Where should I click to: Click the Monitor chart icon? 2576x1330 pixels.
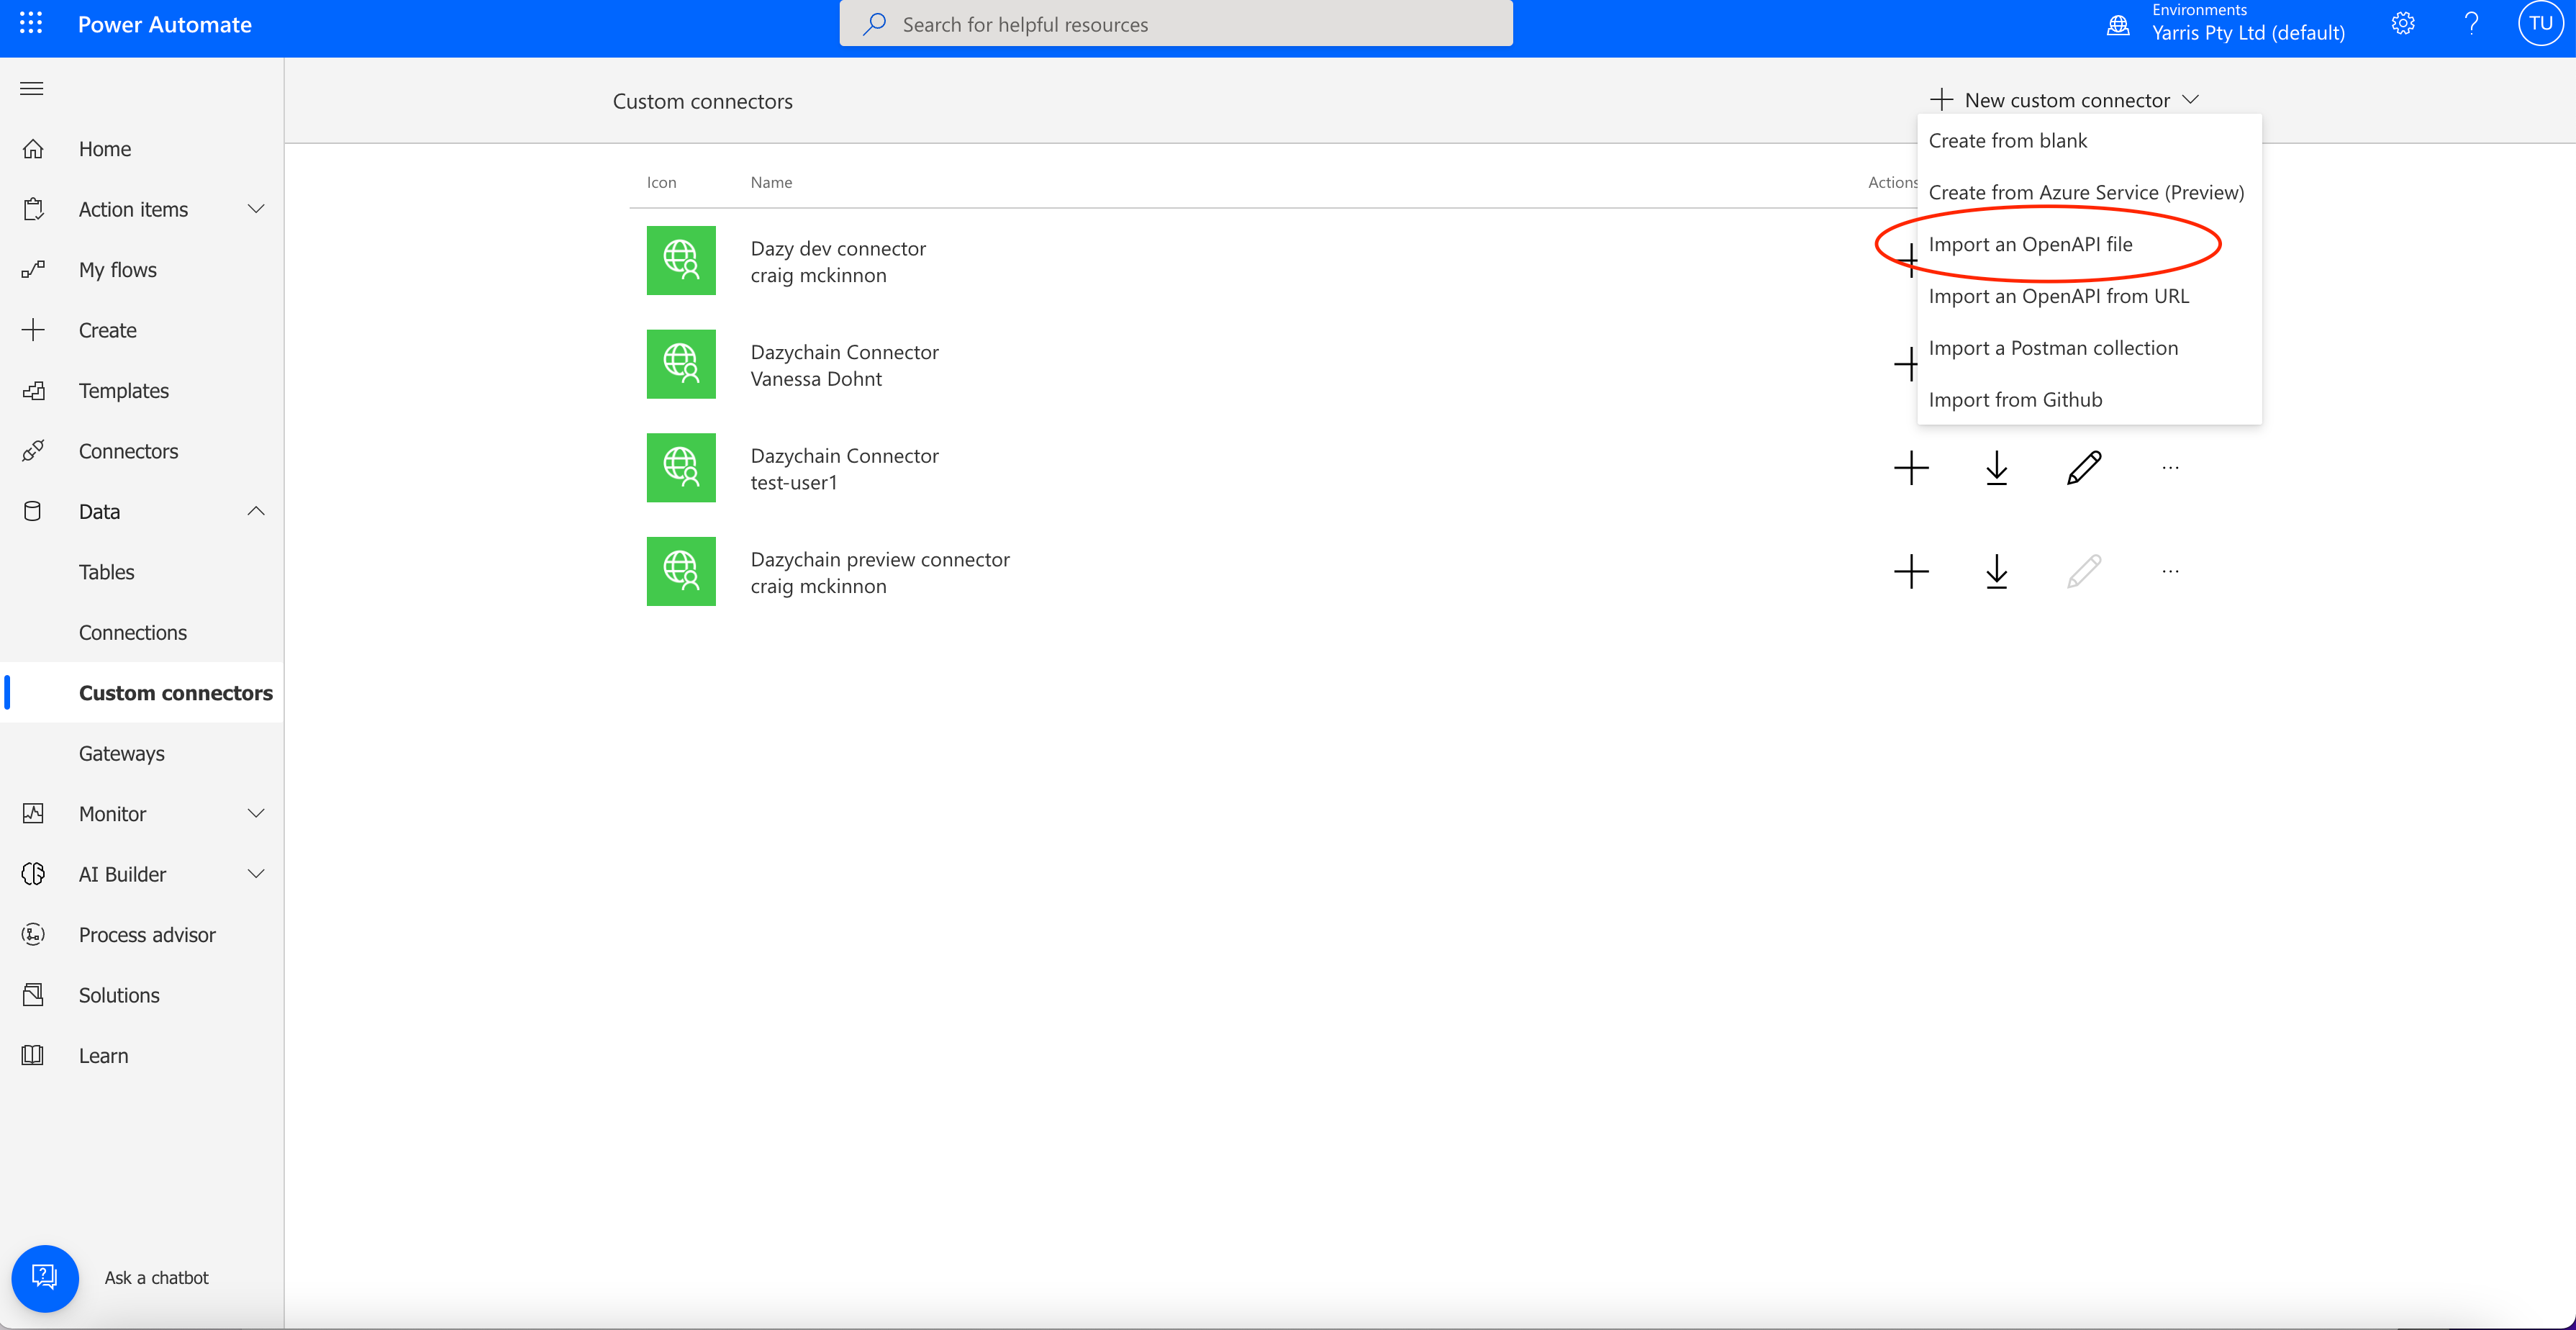pyautogui.click(x=33, y=814)
